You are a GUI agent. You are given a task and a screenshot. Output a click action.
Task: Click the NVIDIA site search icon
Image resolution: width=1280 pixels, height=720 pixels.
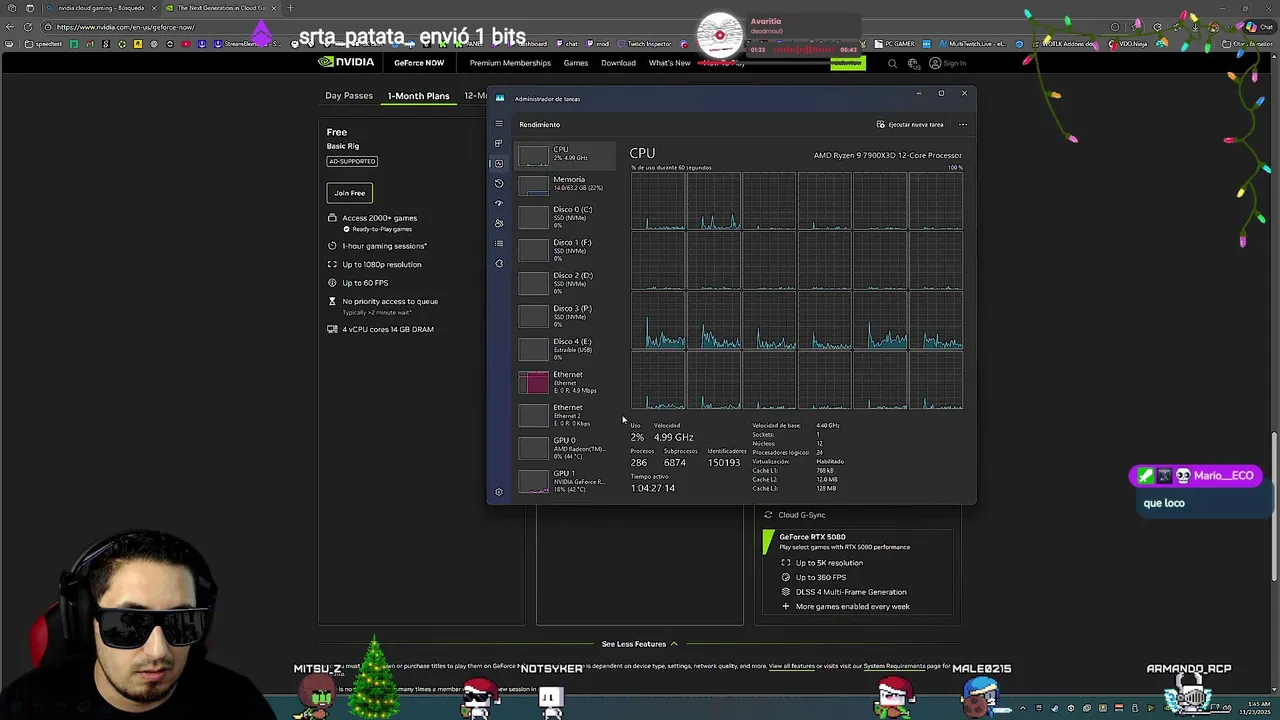click(893, 63)
